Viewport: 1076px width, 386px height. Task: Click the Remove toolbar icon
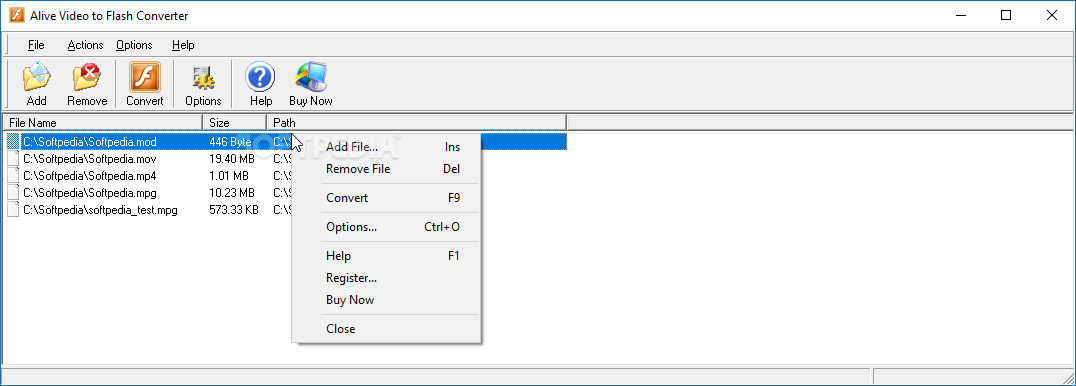pos(87,77)
